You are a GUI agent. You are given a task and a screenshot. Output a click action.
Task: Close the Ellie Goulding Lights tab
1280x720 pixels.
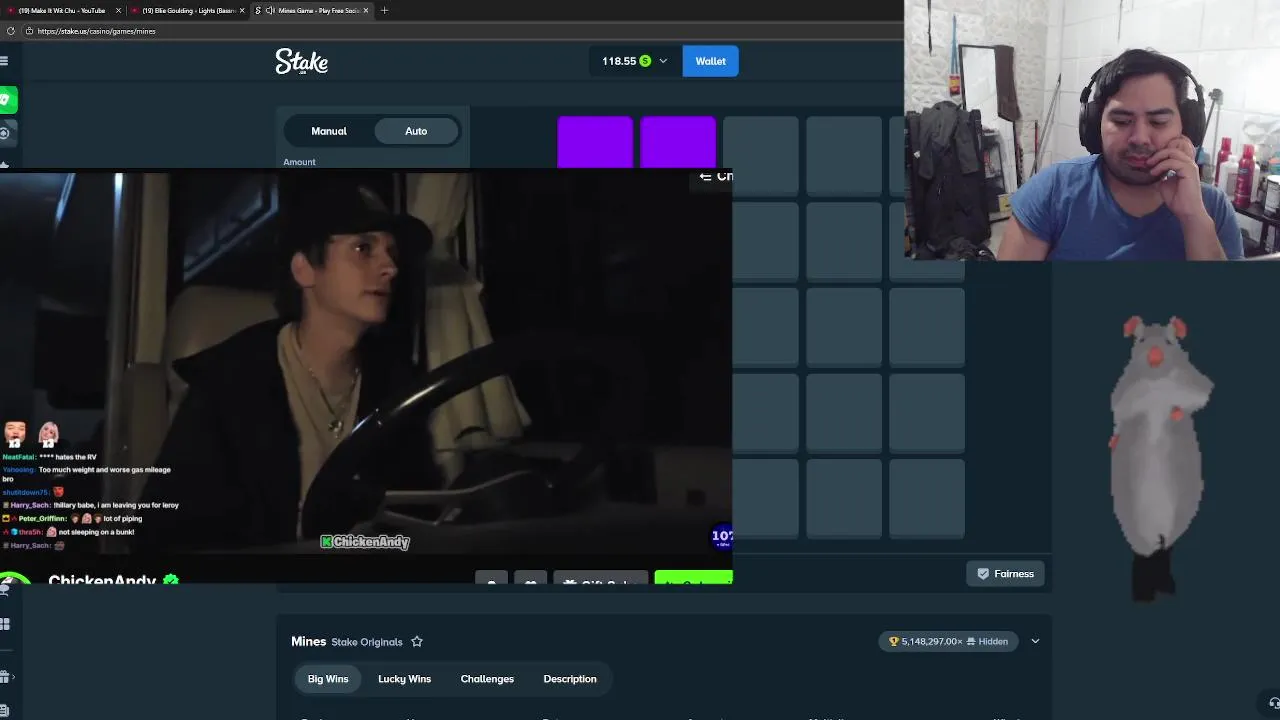(242, 10)
